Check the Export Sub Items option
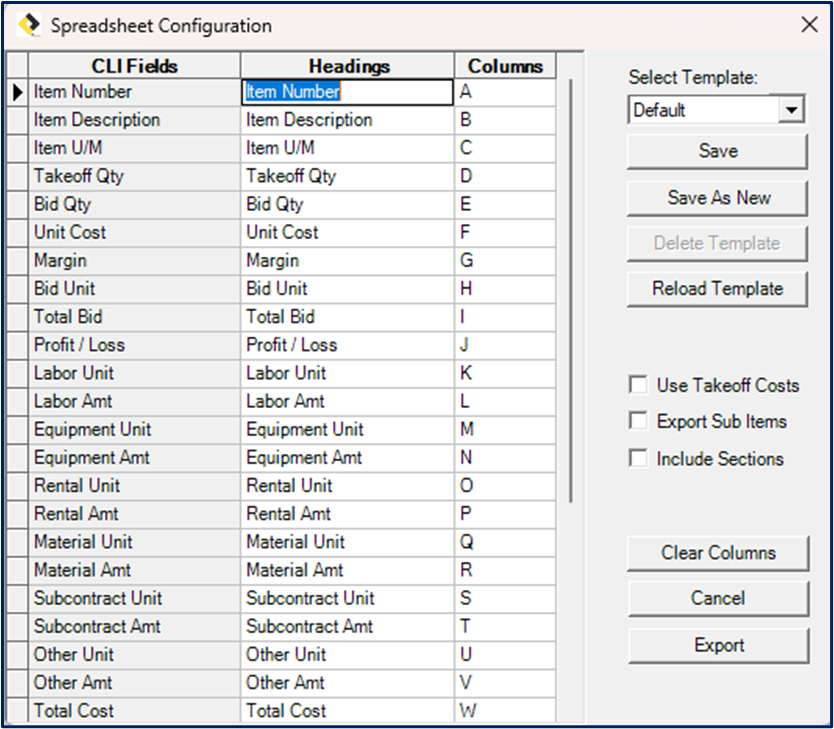The image size is (834, 729). tap(638, 421)
